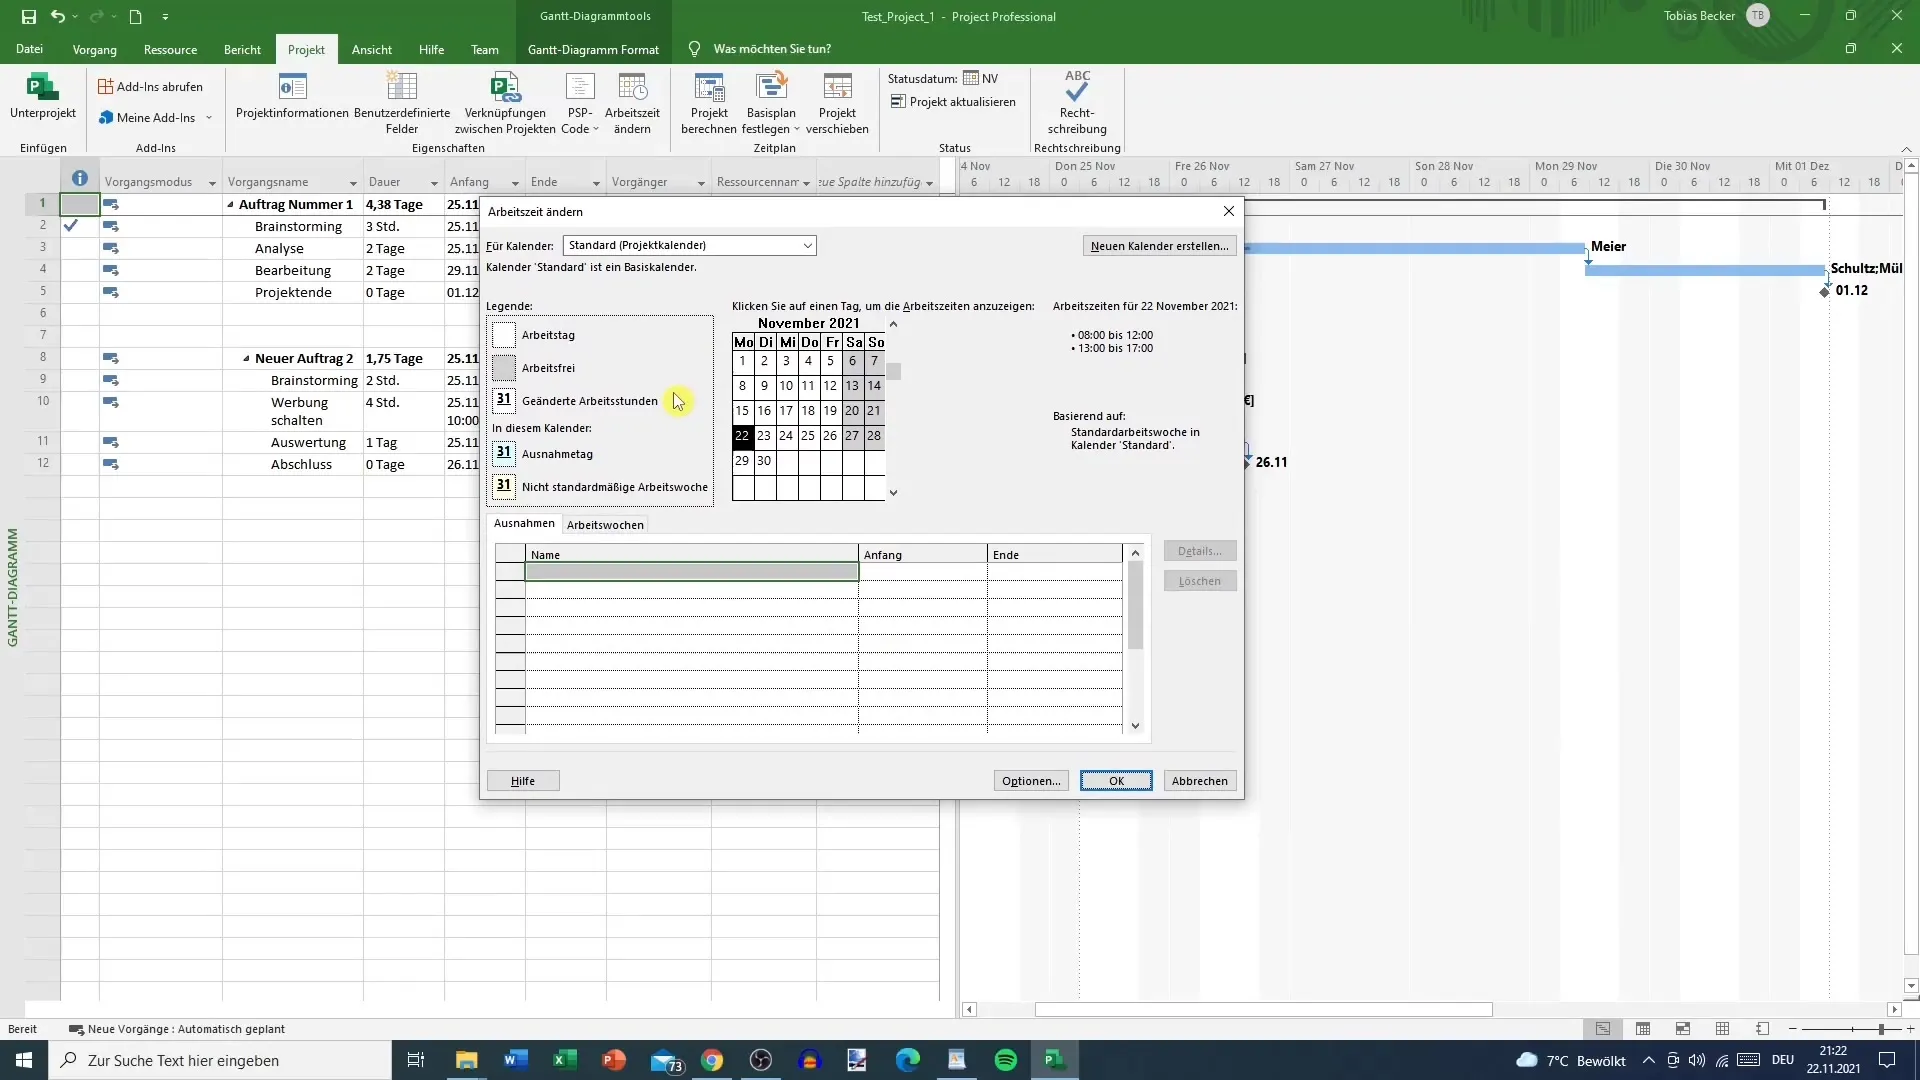Image resolution: width=1920 pixels, height=1080 pixels.
Task: Select November 30 in the calendar
Action: (764, 461)
